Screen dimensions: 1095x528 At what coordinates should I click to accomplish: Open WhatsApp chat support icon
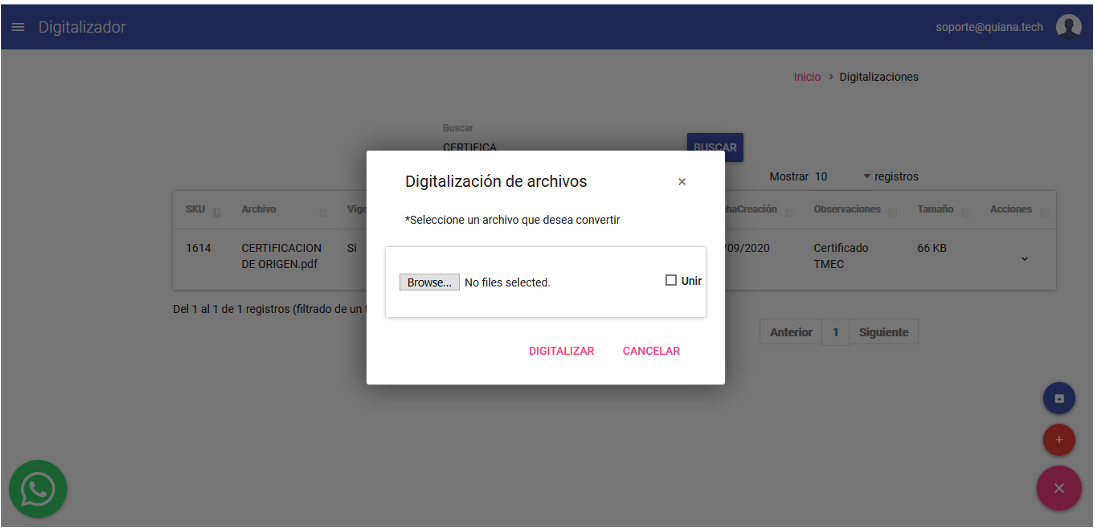point(38,489)
